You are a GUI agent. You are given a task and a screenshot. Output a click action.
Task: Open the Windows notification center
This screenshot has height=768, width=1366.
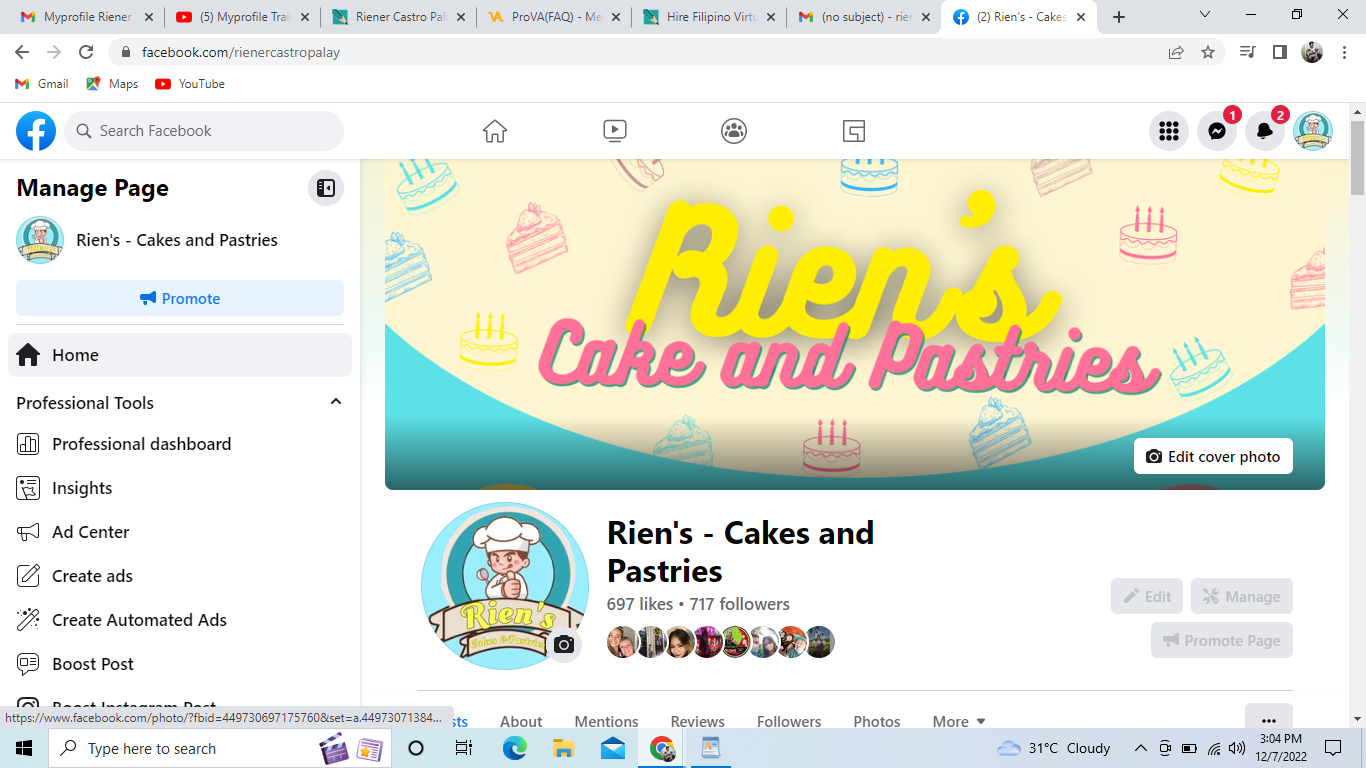[1333, 748]
